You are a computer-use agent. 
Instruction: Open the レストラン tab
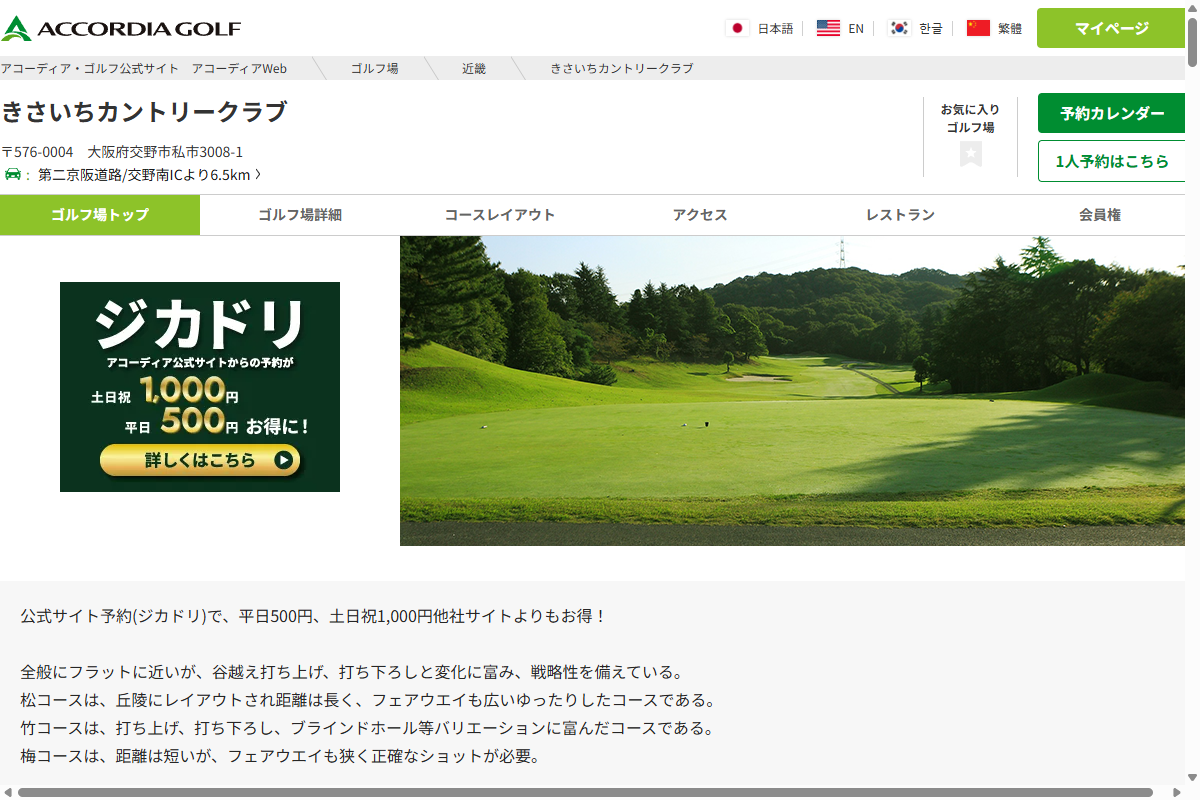coord(900,215)
